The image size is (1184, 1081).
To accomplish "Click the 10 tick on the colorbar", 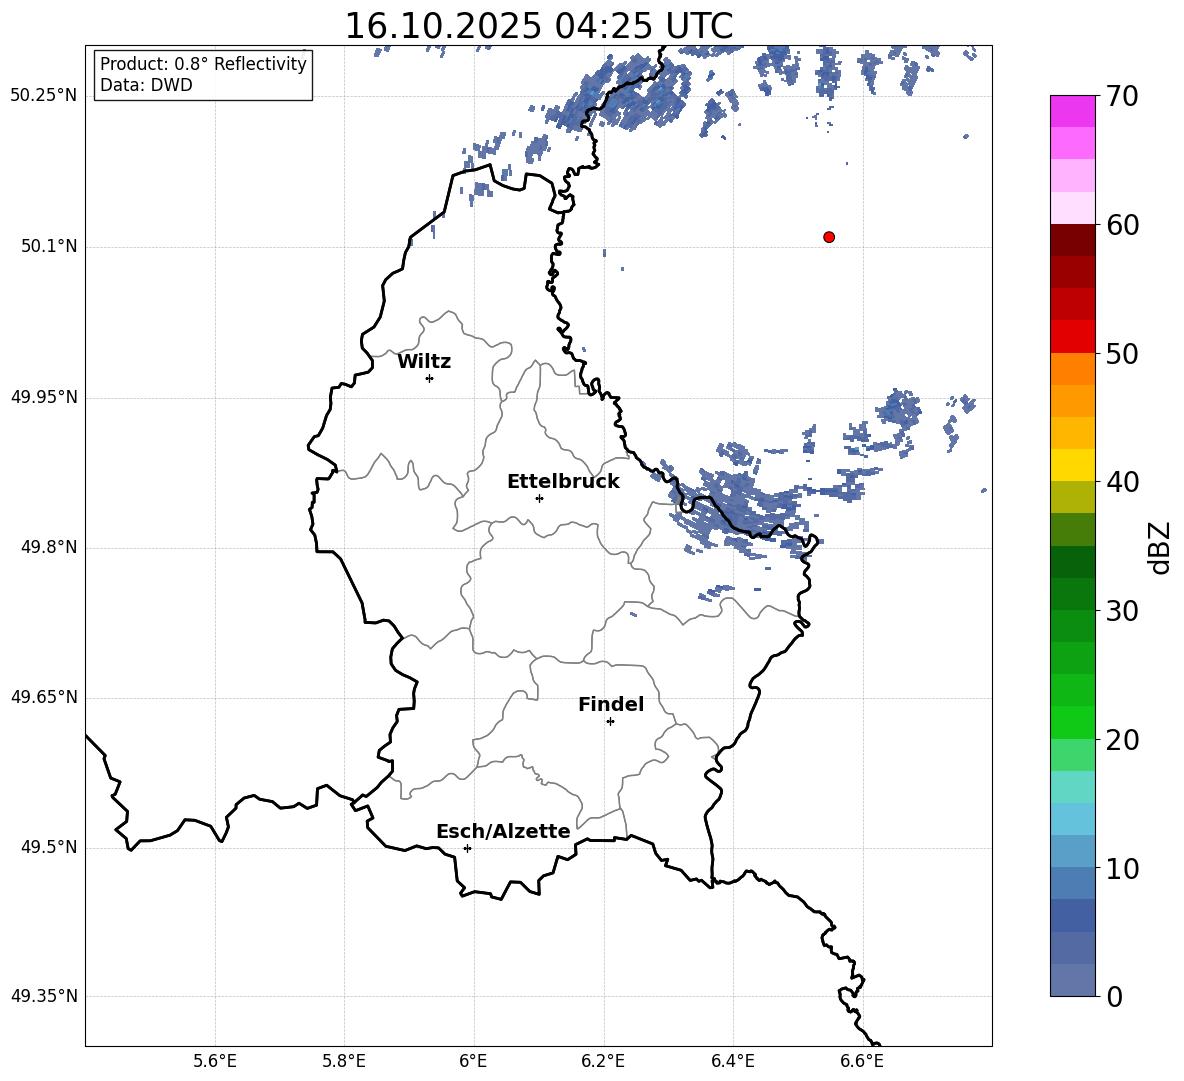I will pos(1122,868).
